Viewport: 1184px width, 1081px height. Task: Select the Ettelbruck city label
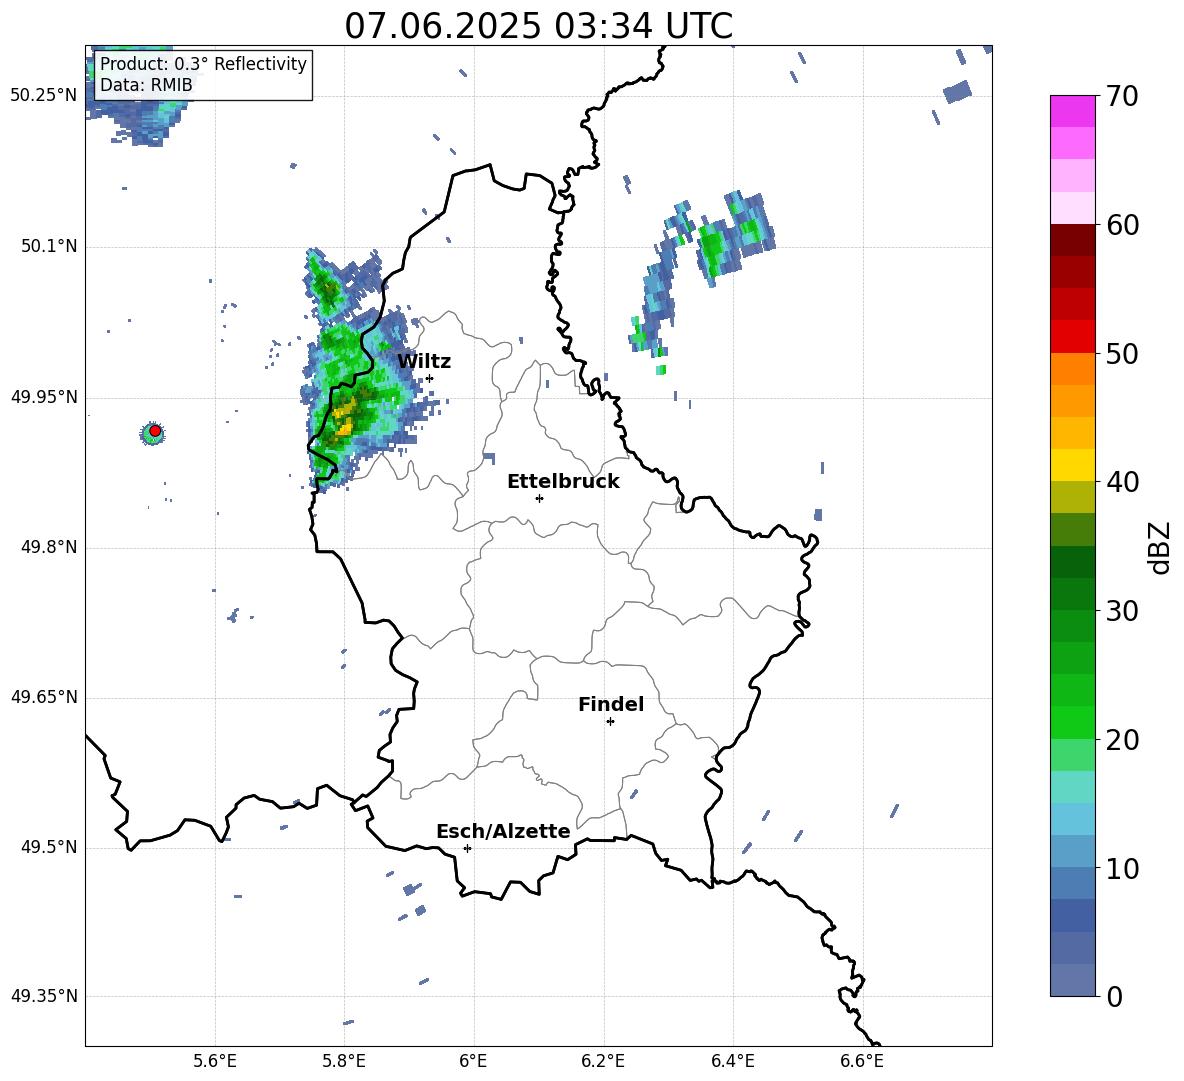pos(563,482)
